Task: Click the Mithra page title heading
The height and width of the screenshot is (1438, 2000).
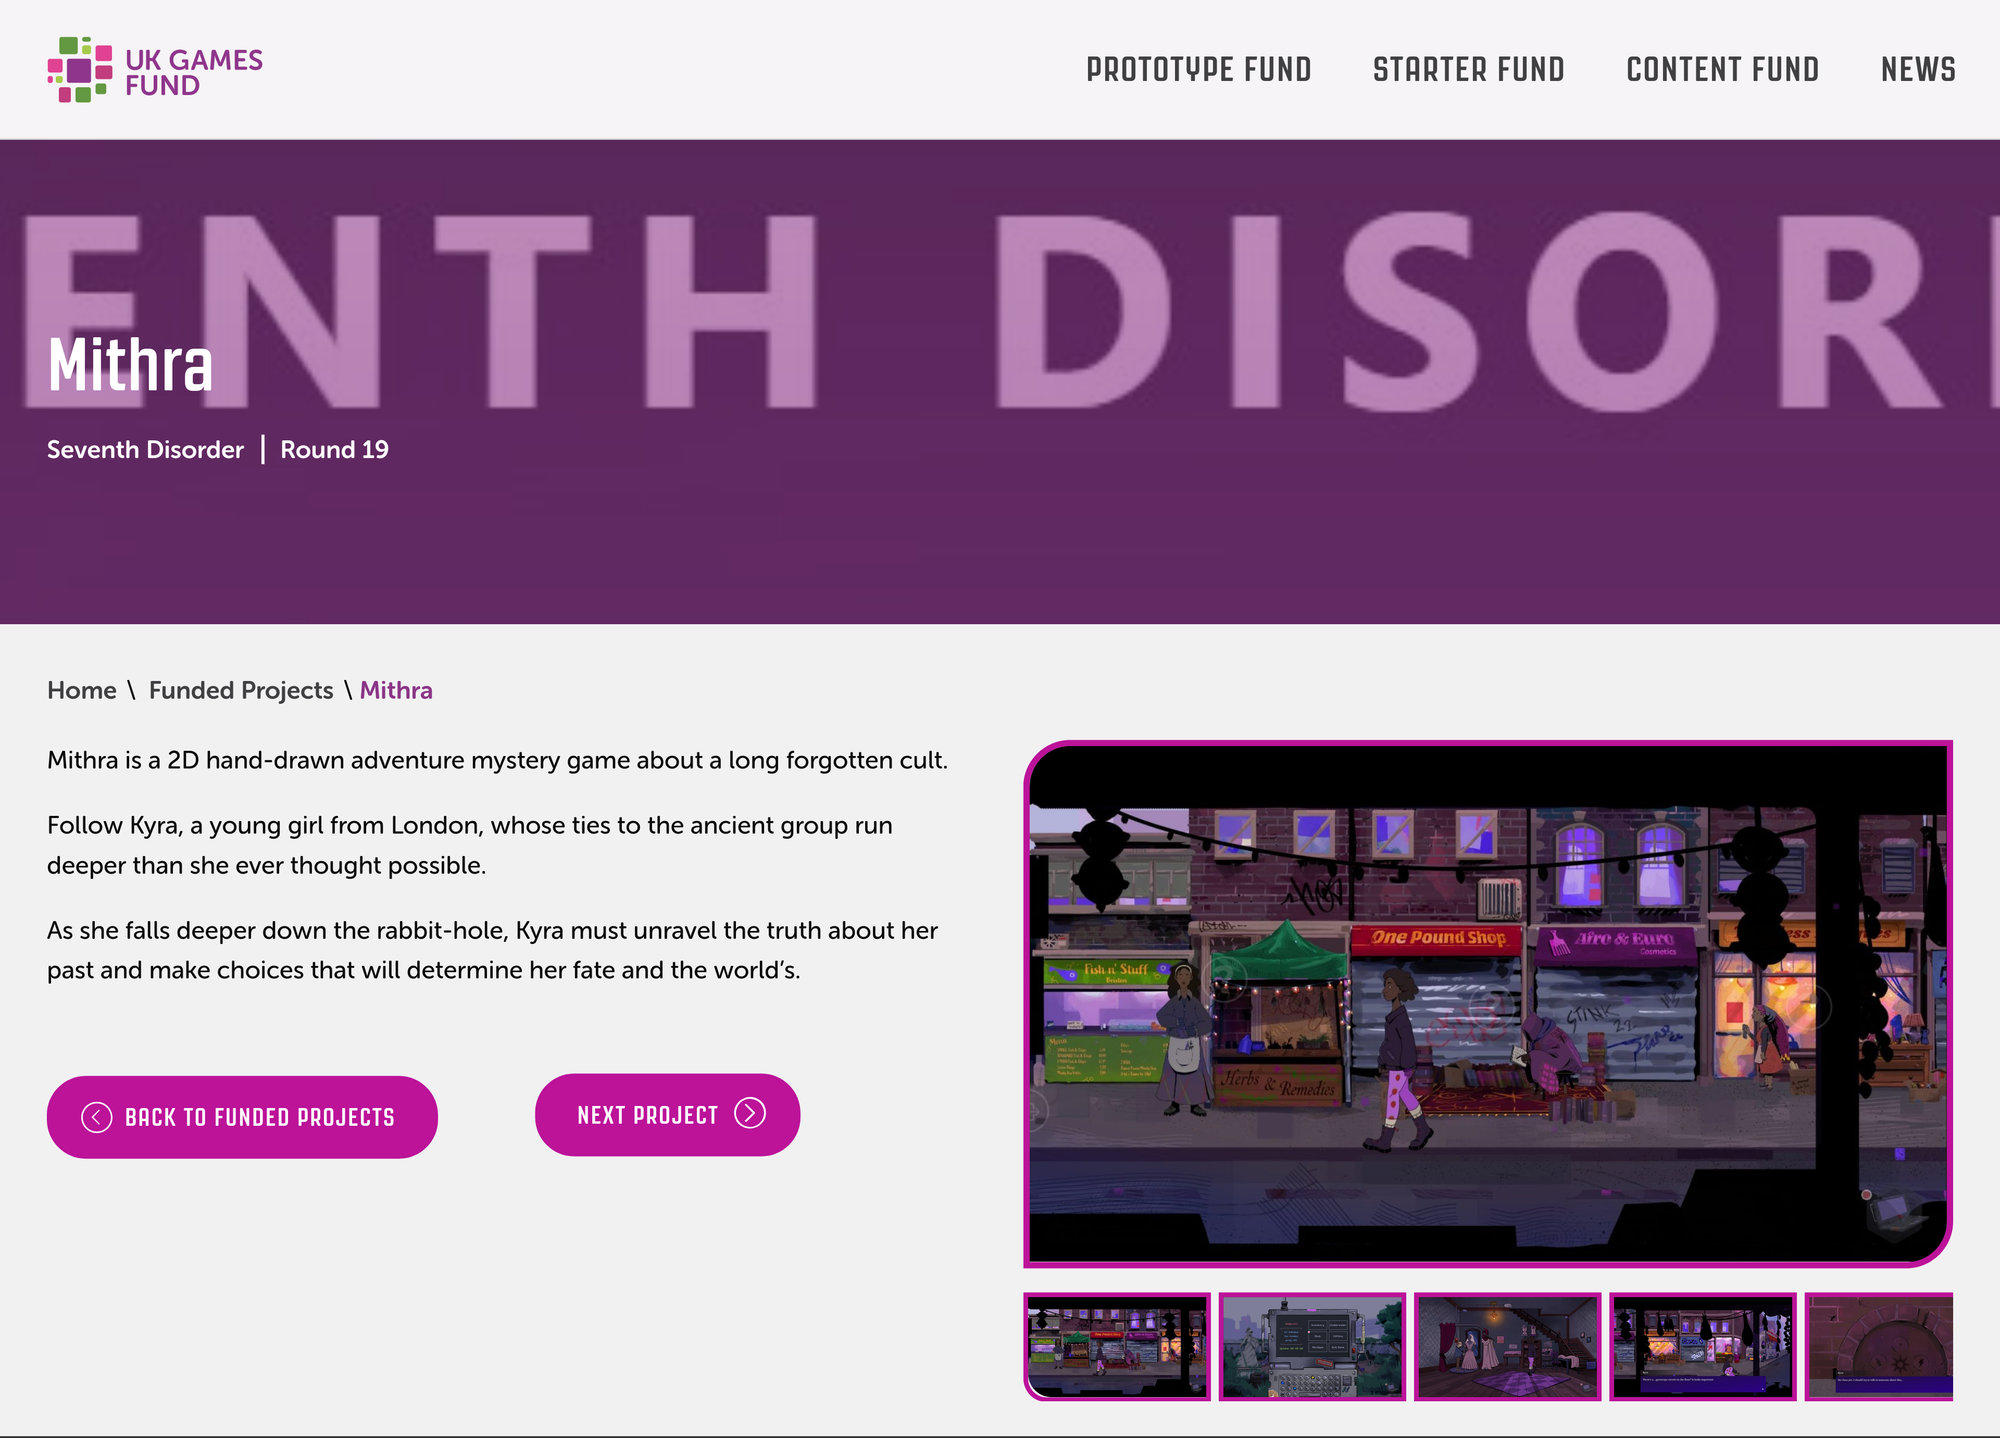Action: [130, 365]
